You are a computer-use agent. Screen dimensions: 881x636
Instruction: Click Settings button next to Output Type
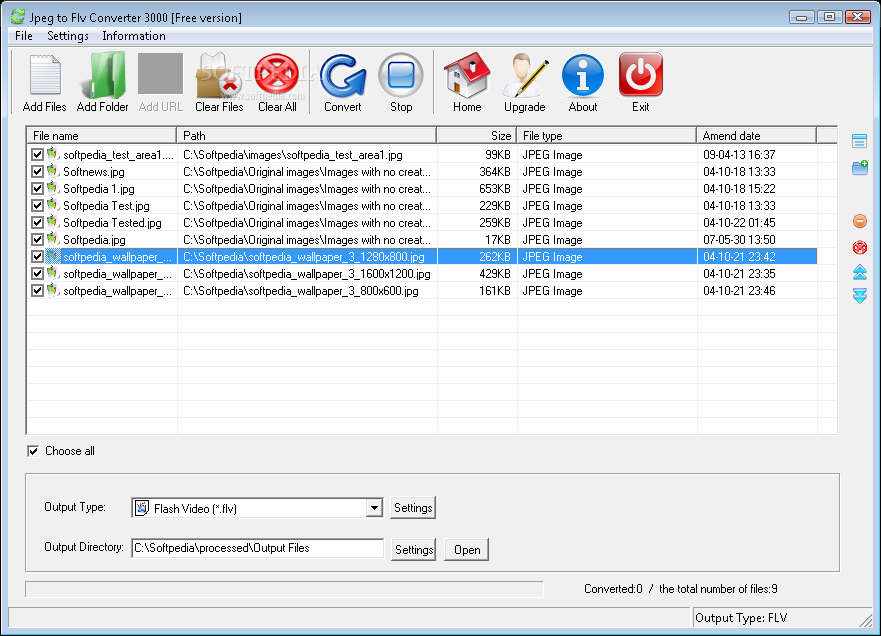413,508
